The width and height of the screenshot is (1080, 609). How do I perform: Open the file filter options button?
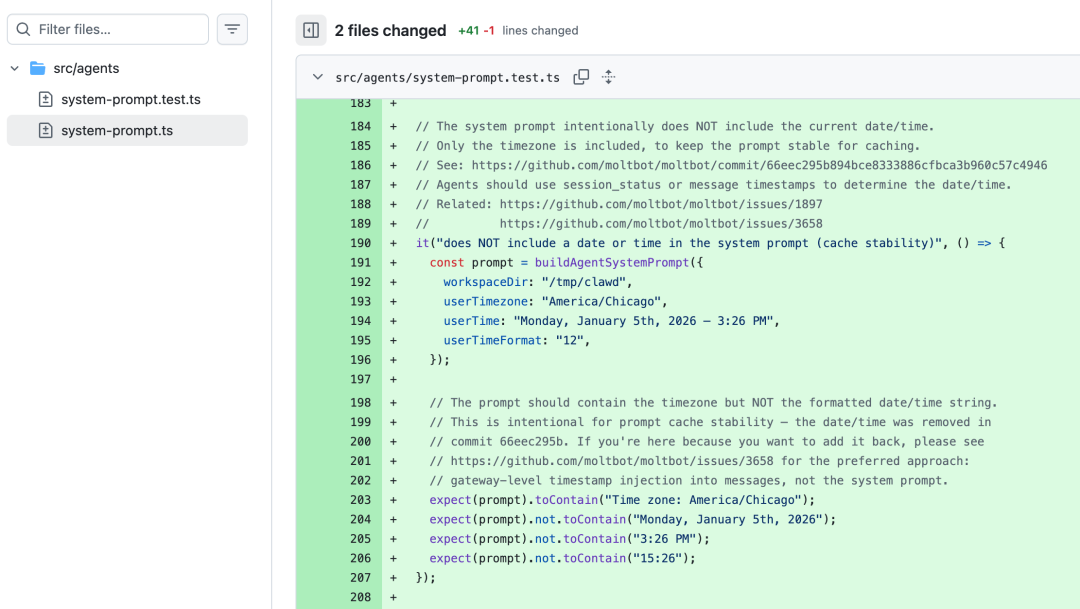(232, 29)
